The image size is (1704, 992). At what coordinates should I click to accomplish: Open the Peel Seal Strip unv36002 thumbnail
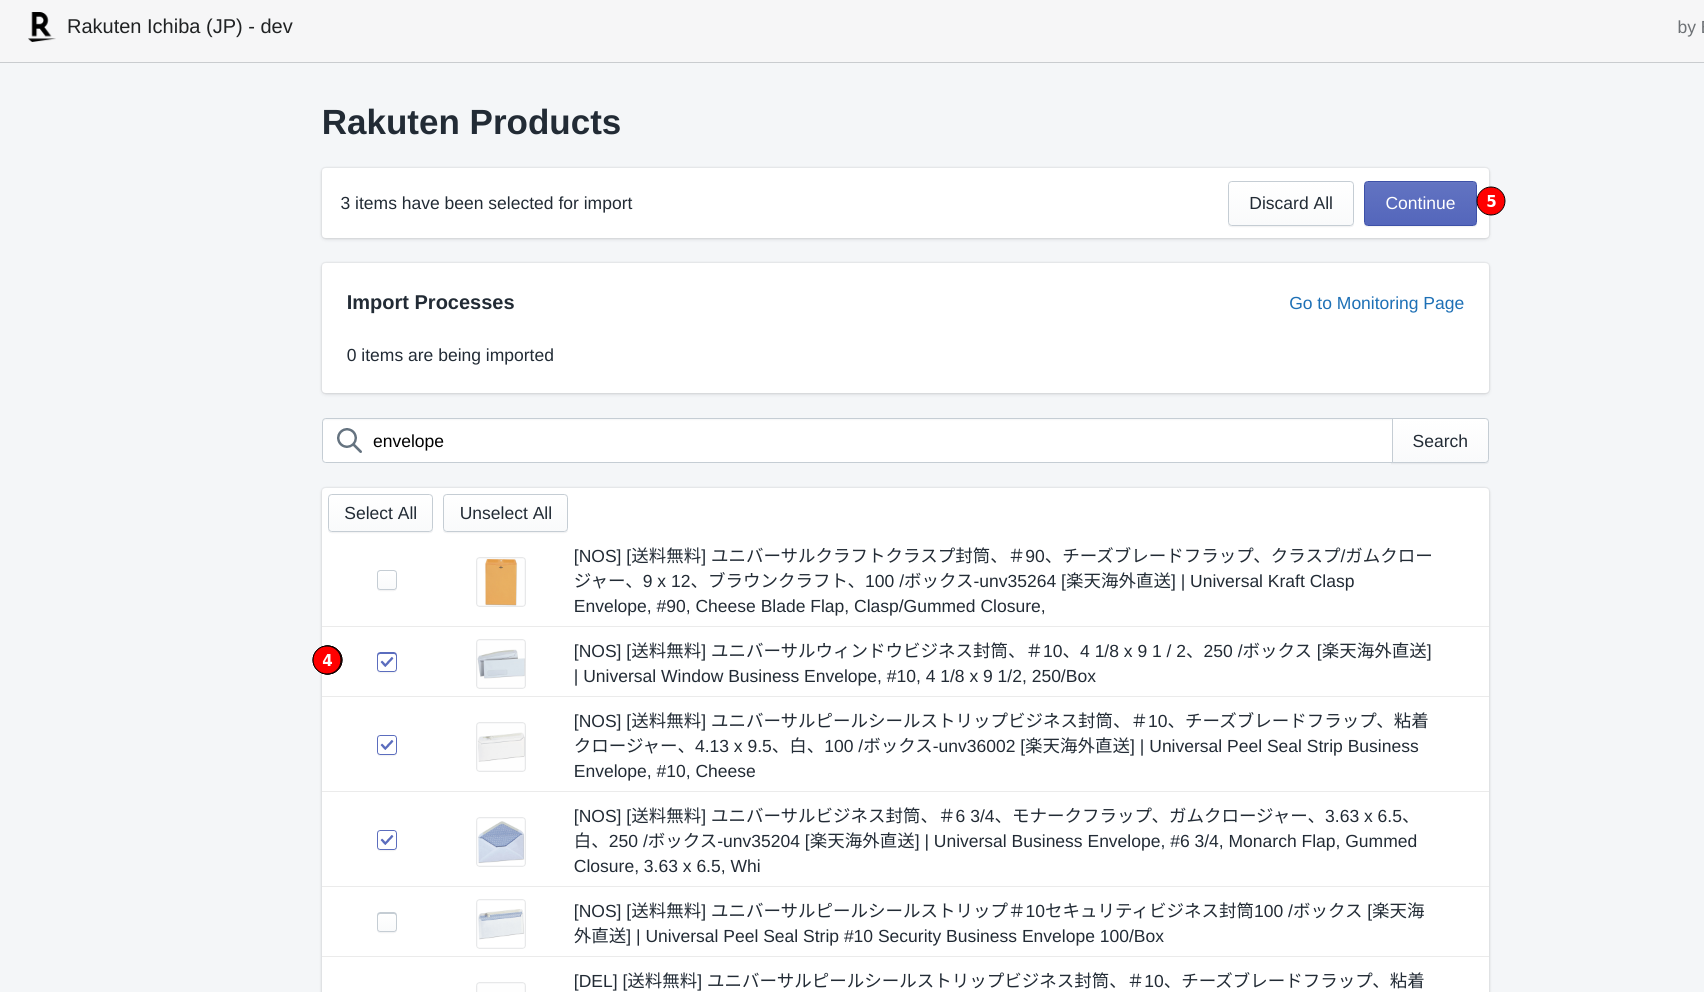click(x=501, y=747)
